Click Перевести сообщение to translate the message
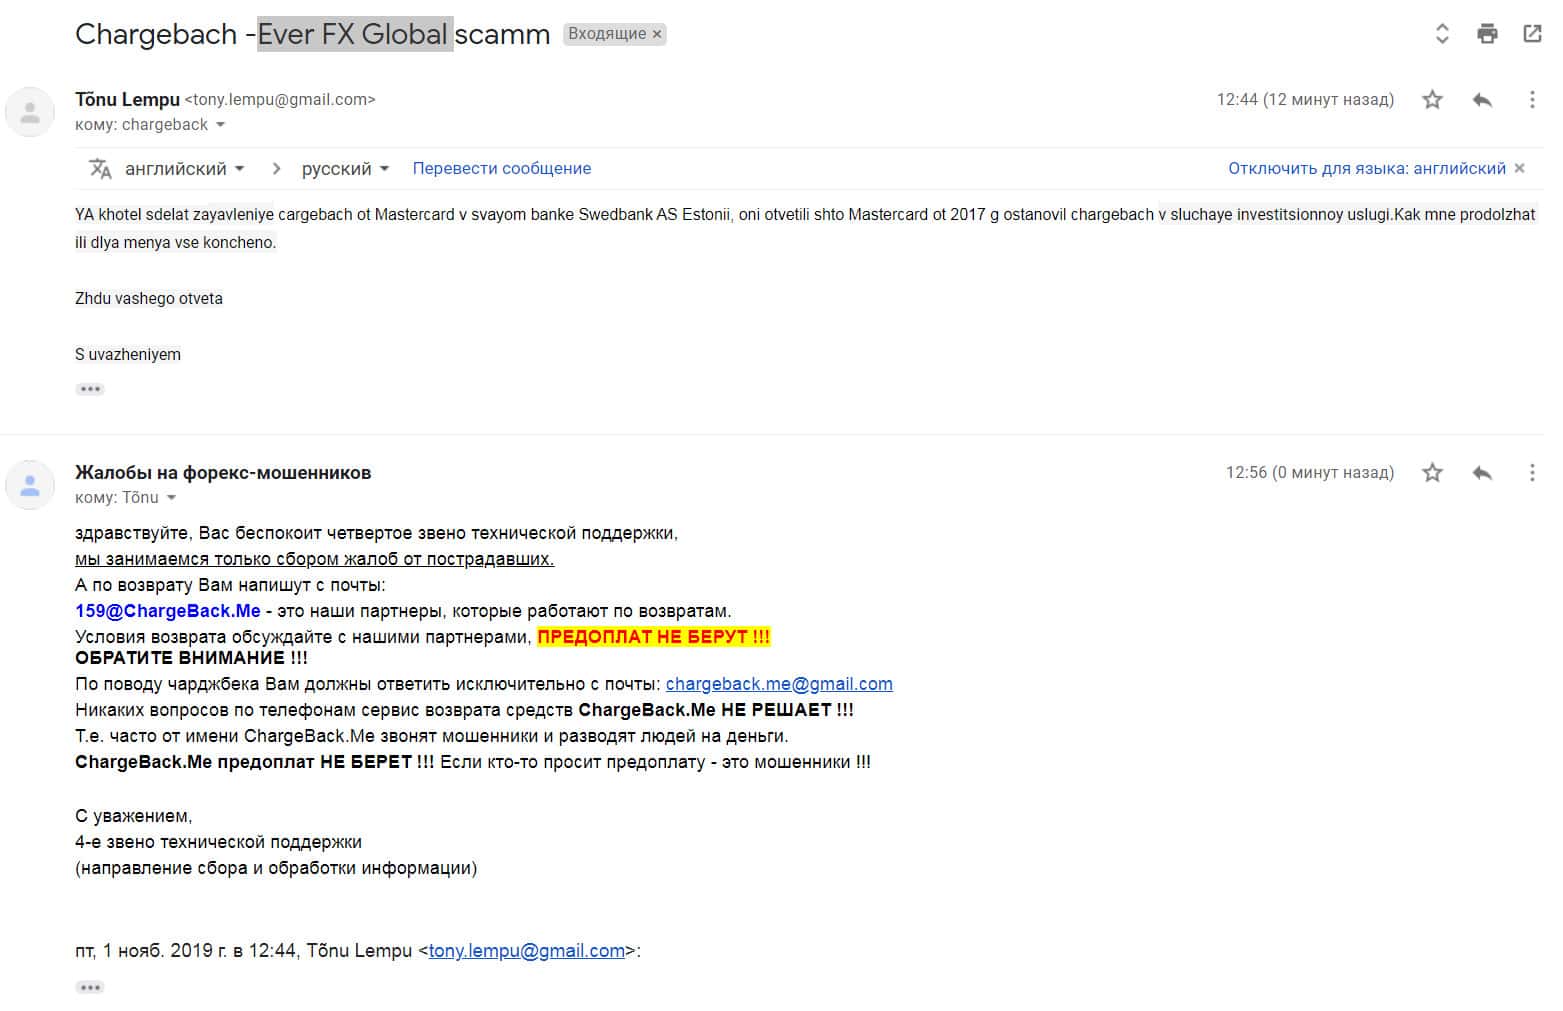 coord(501,169)
